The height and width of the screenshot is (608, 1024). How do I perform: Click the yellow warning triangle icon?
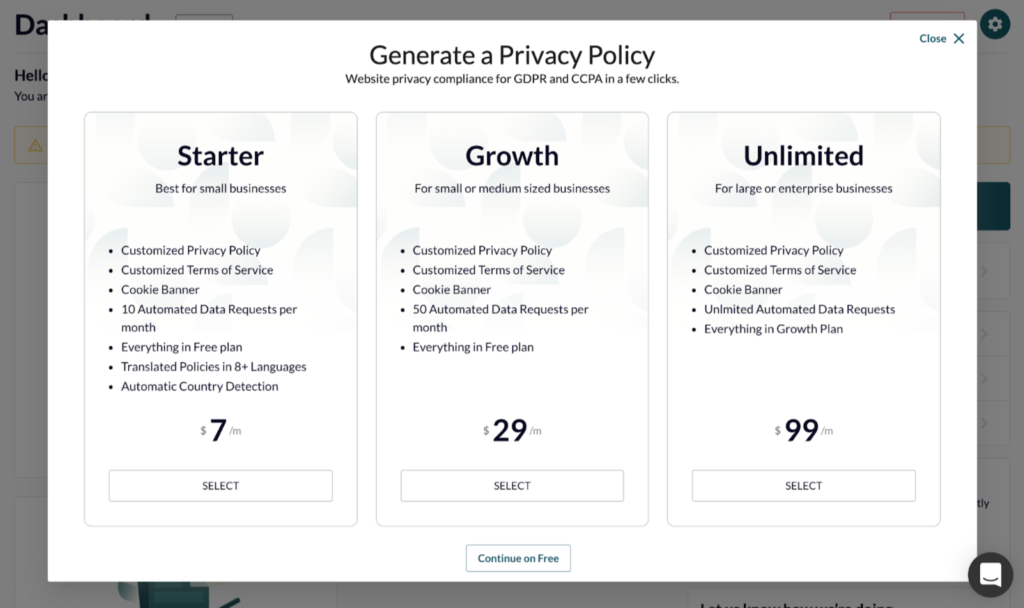35,145
